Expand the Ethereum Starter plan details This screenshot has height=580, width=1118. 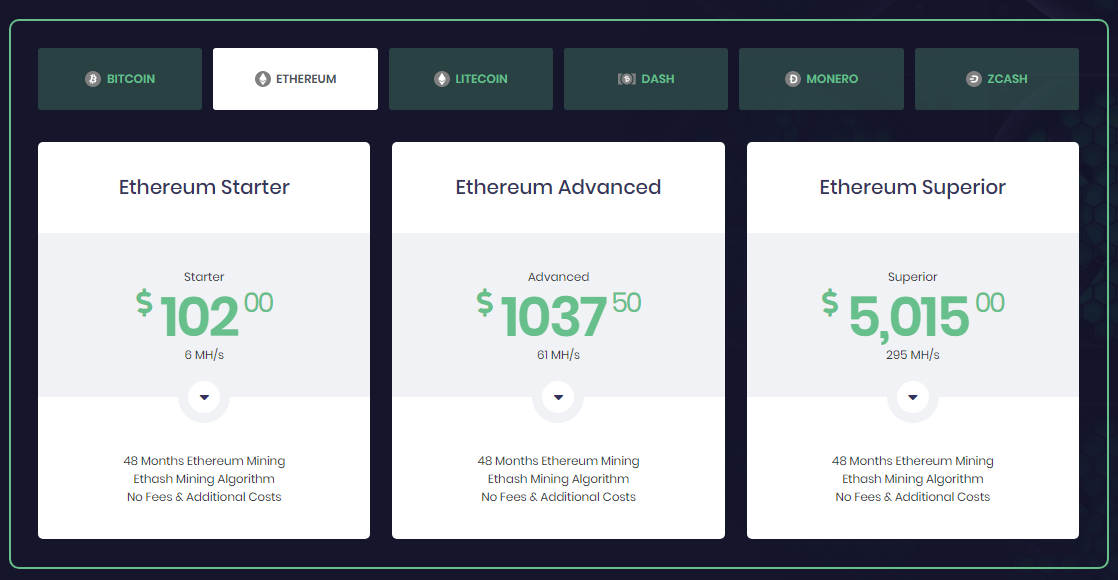204,397
